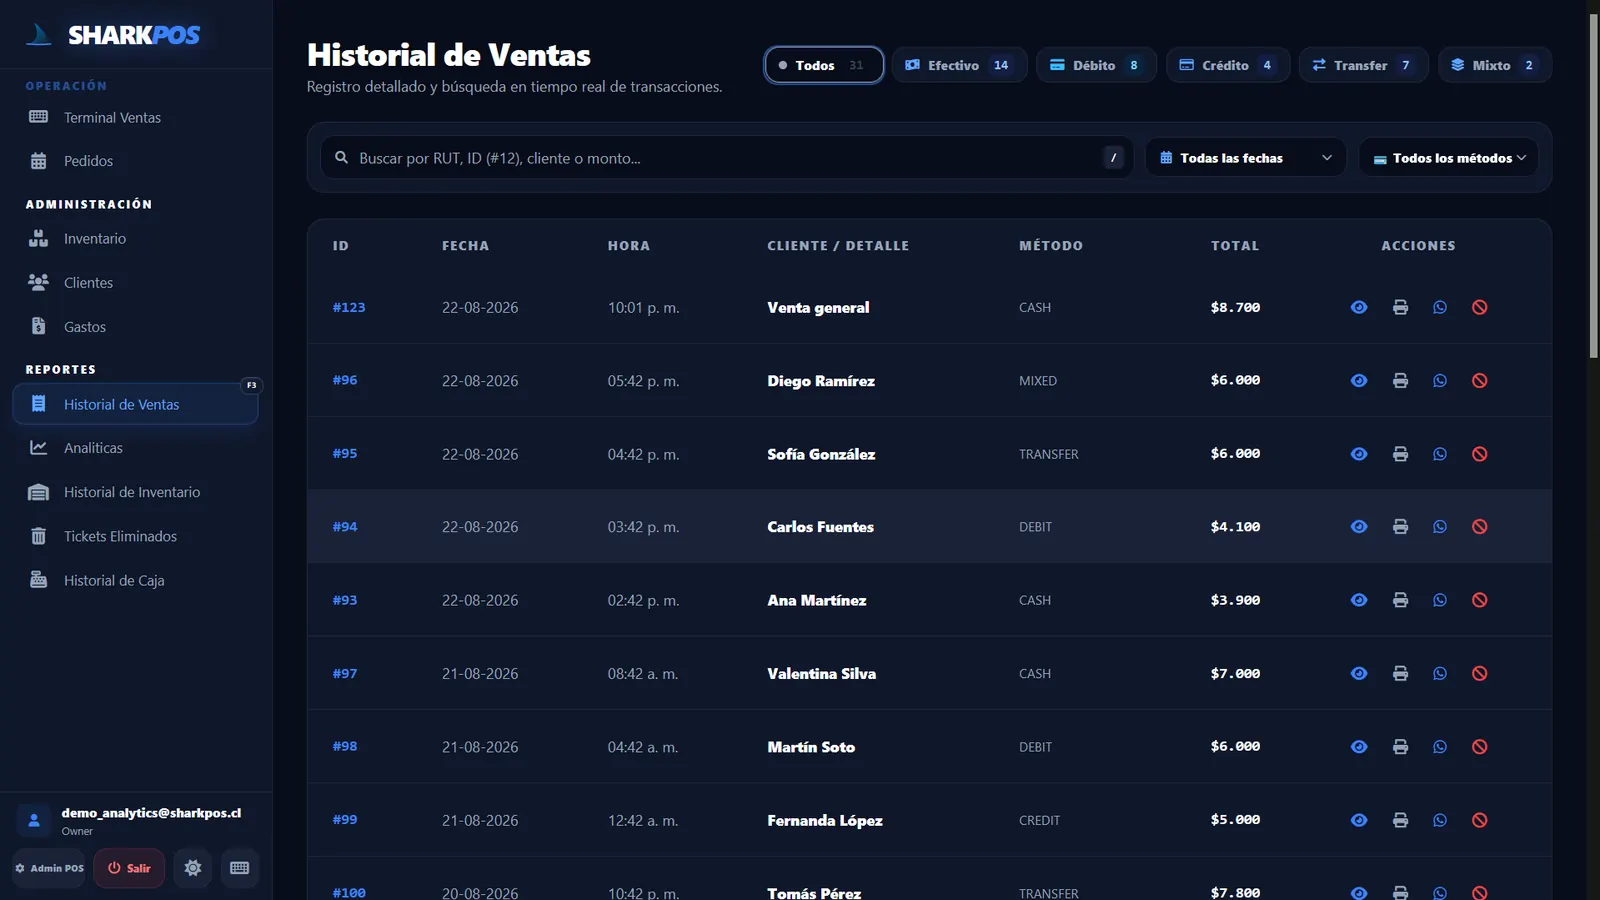Show all sales with Todos filter

(x=824, y=65)
